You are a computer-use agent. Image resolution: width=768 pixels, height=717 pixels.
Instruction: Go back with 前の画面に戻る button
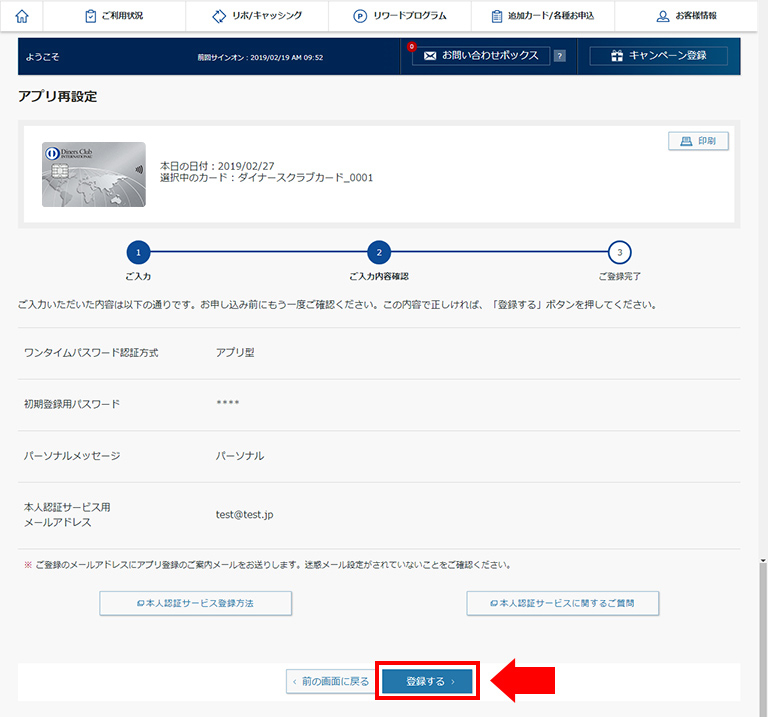[329, 681]
